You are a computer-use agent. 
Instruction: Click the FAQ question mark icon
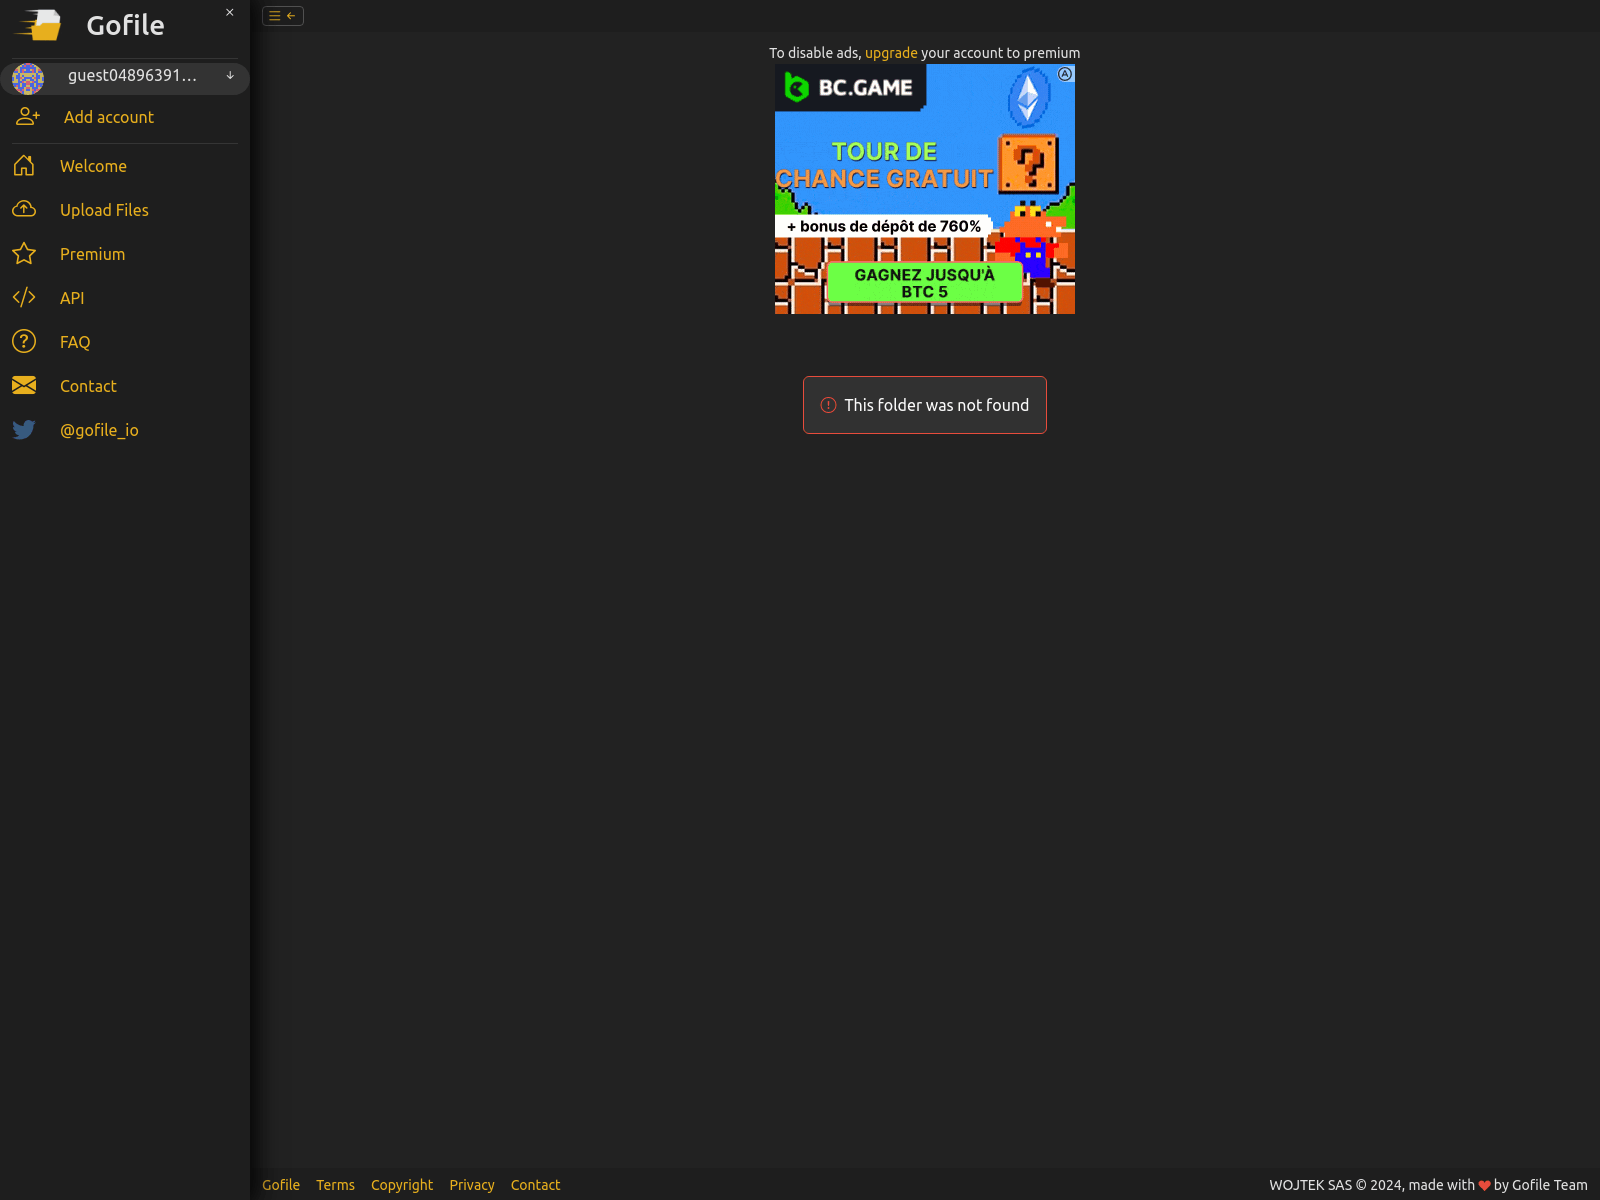(24, 341)
